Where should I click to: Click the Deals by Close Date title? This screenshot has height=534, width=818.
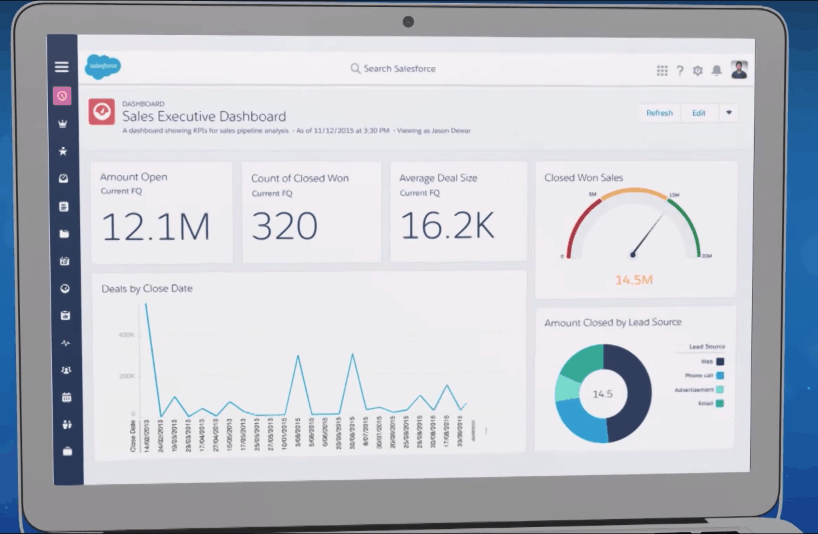coord(147,288)
